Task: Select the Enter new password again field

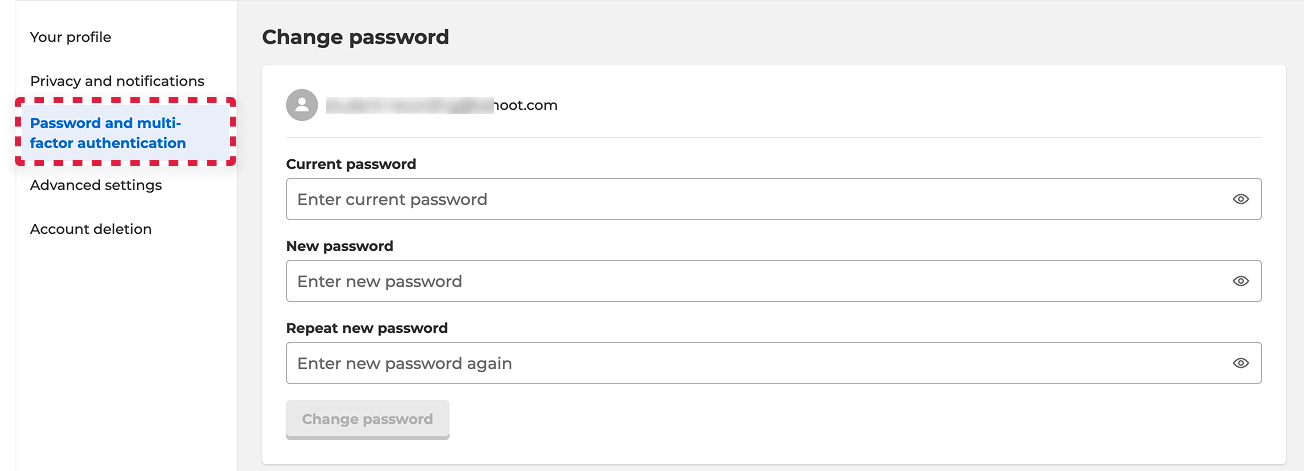Action: pyautogui.click(x=773, y=363)
